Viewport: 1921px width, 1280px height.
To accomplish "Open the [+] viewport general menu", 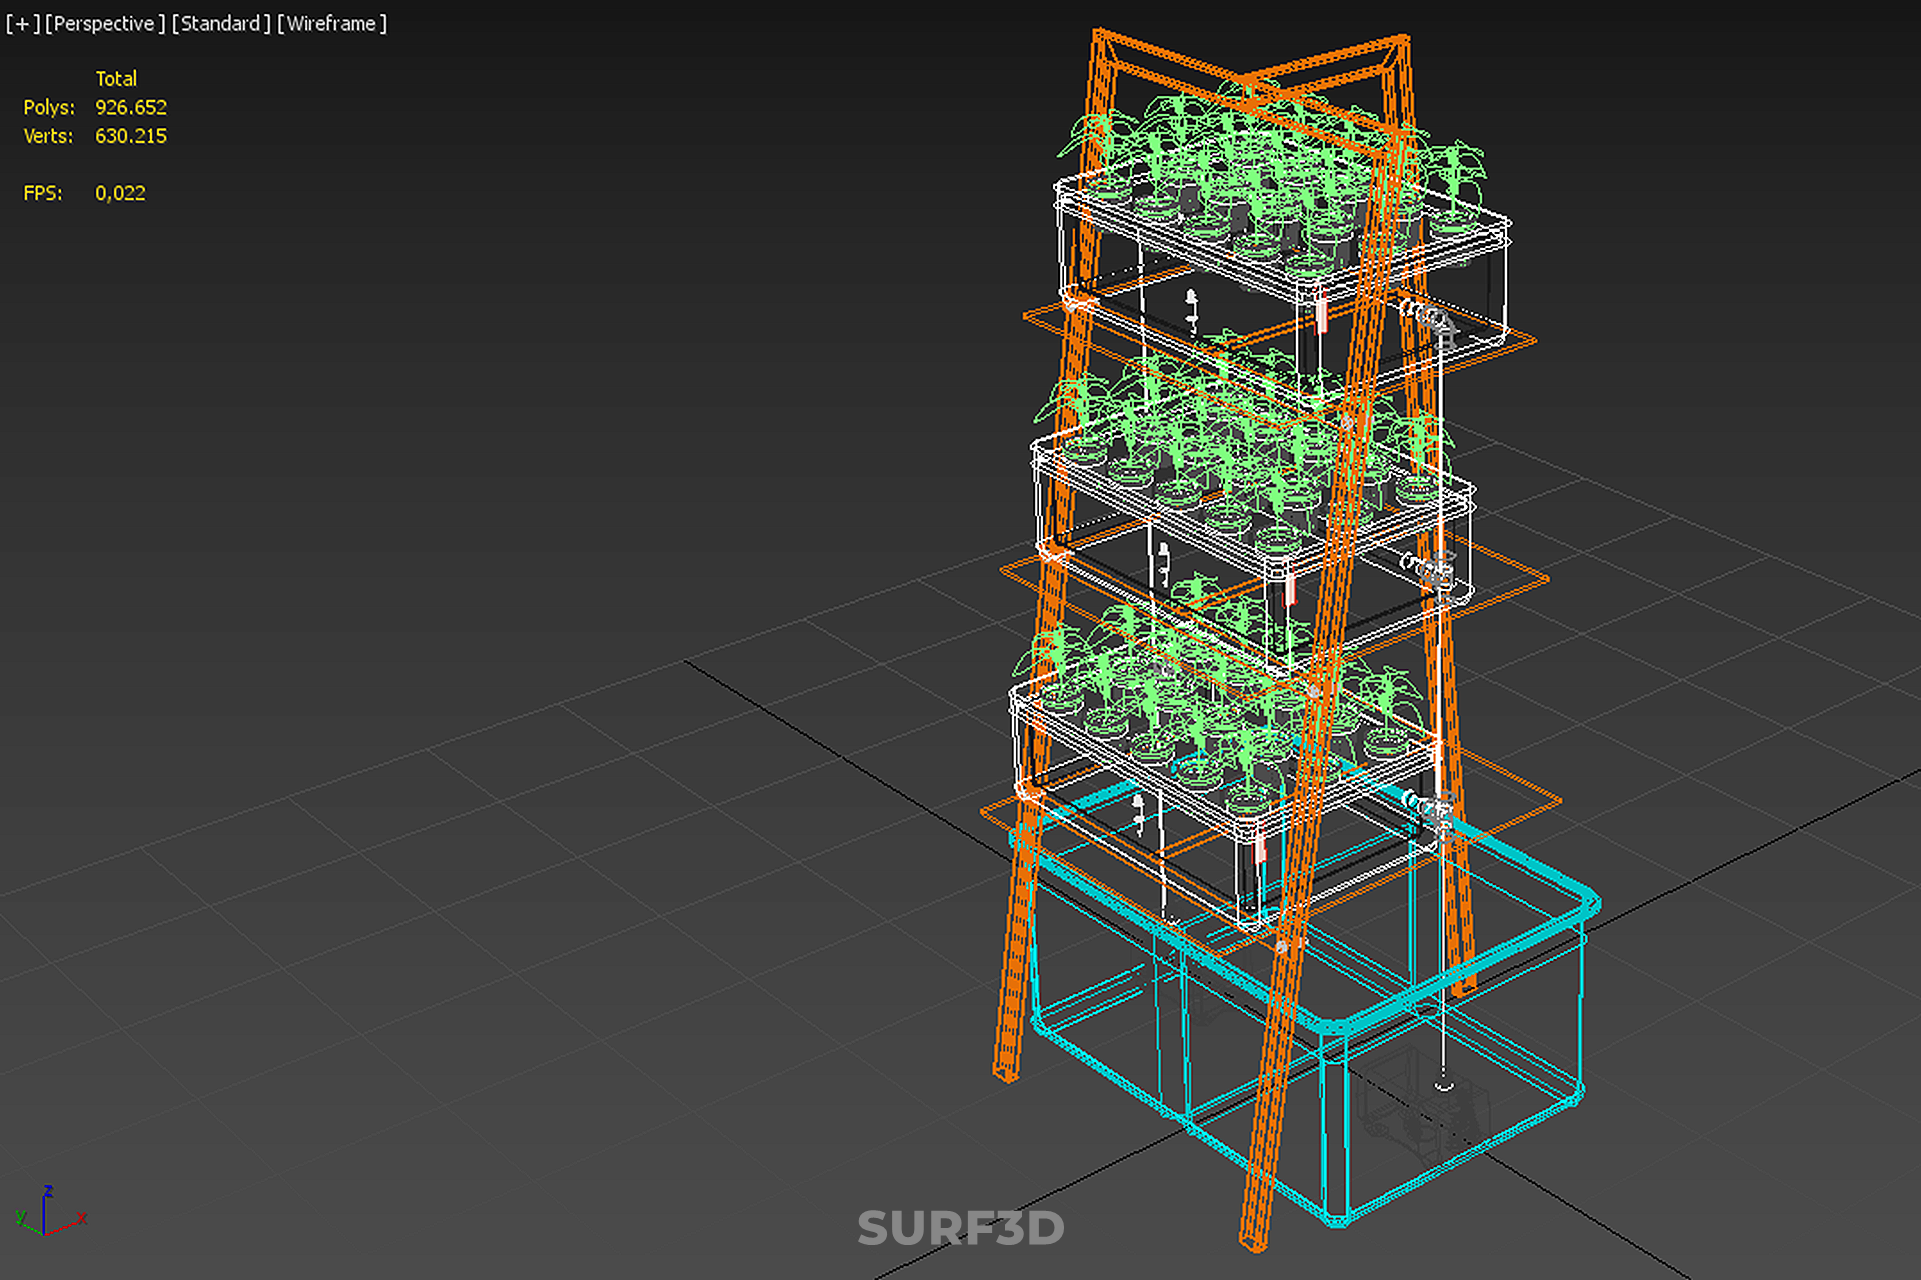I will (22, 24).
